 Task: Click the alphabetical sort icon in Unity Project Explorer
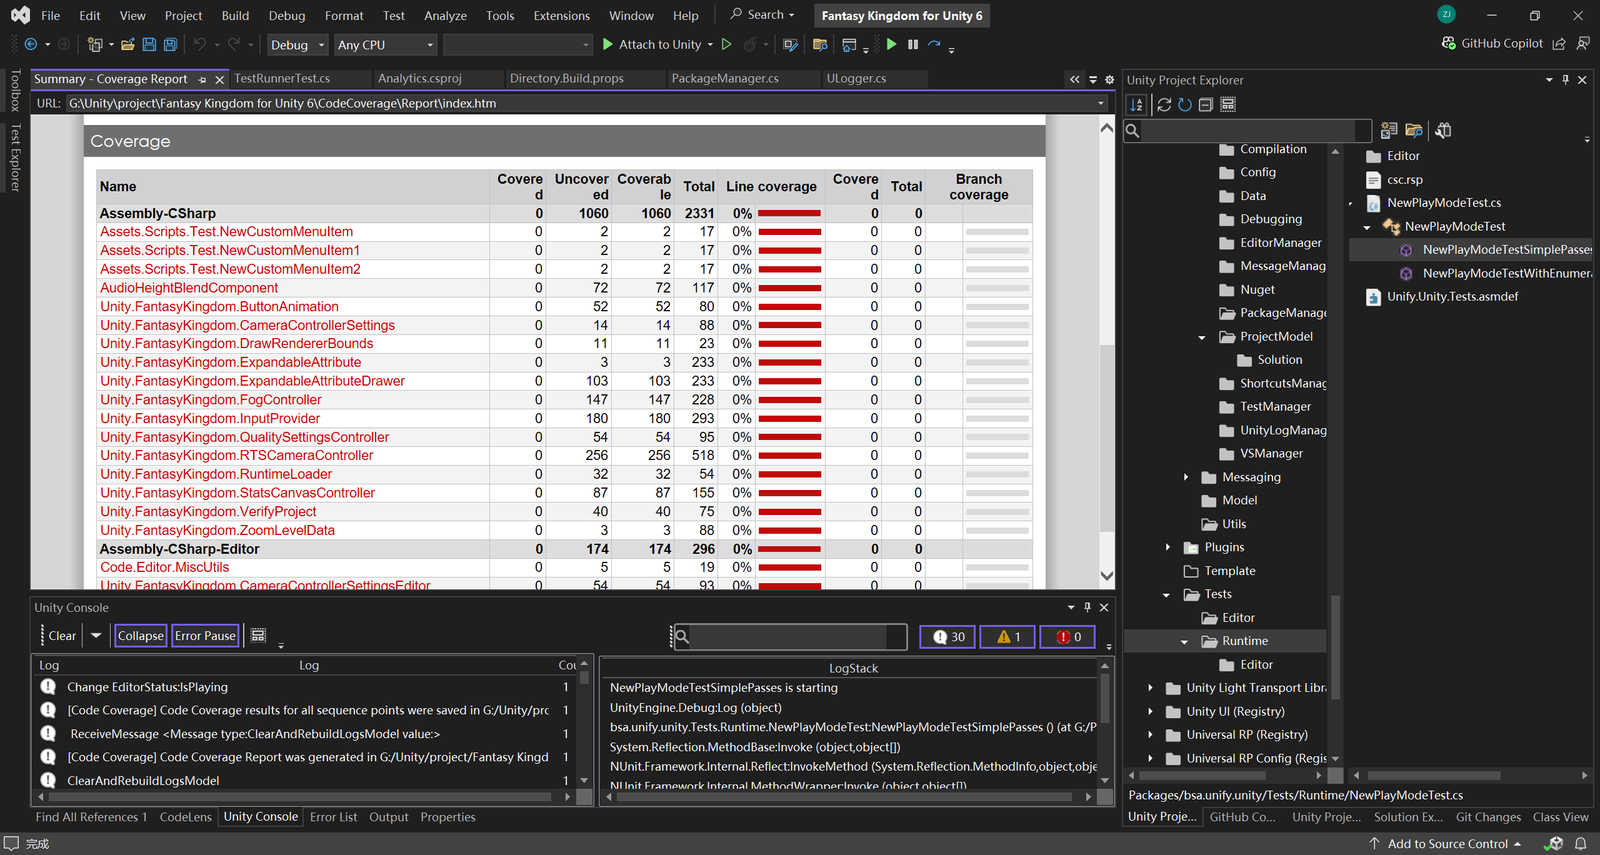click(x=1136, y=105)
